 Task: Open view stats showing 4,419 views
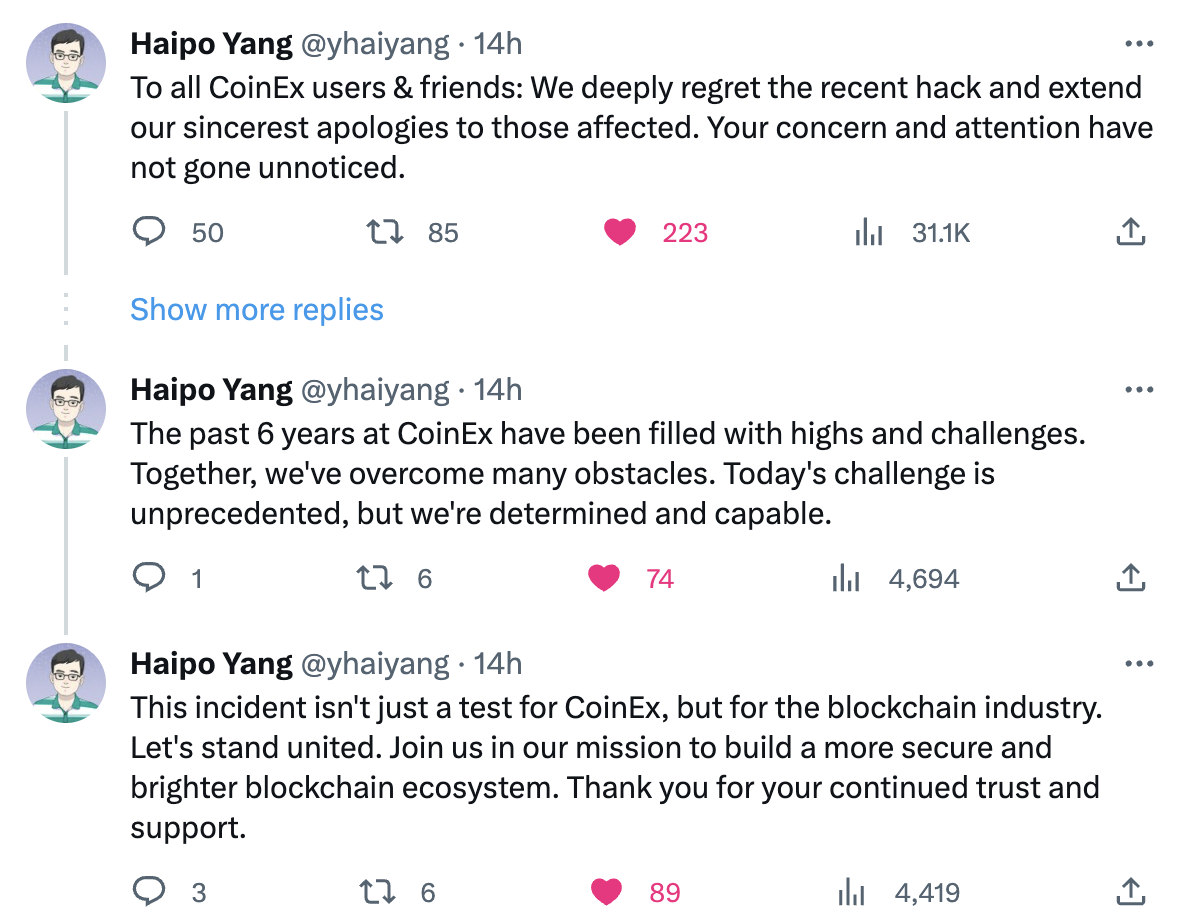pyautogui.click(x=852, y=893)
